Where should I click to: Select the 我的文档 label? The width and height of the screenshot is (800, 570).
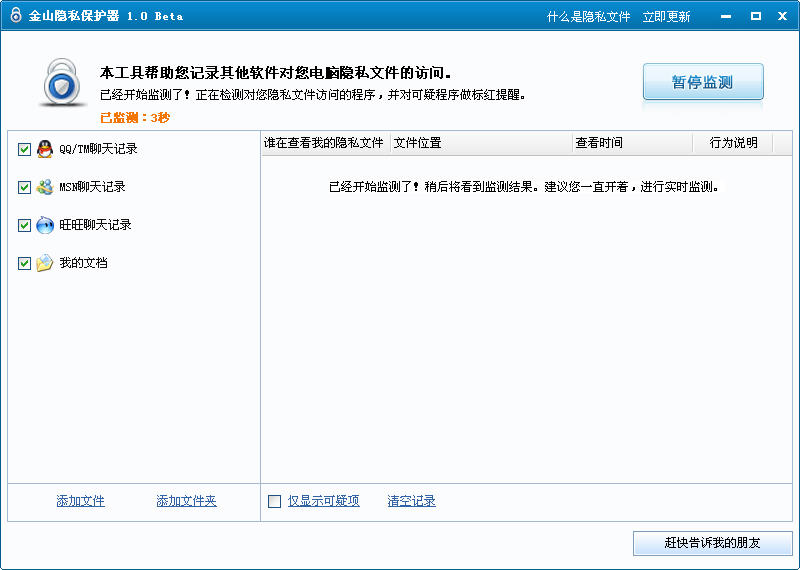pyautogui.click(x=83, y=263)
